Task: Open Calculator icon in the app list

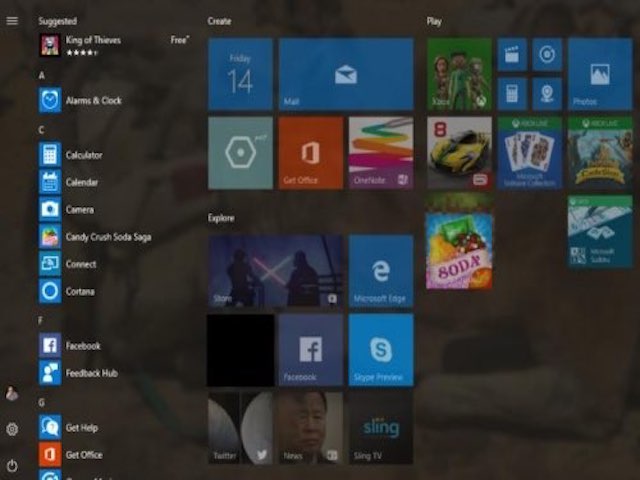Action: (x=50, y=155)
